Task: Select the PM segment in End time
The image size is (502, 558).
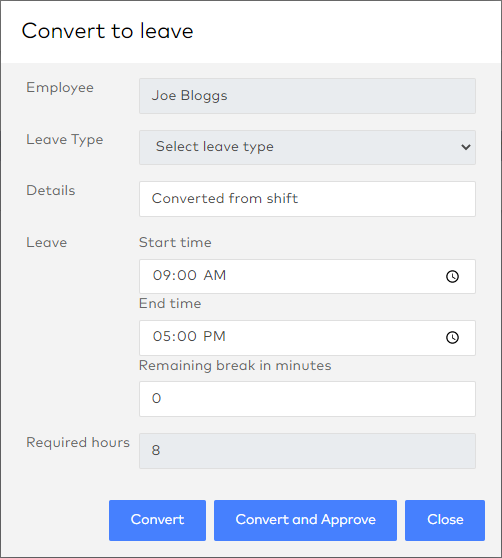Action: point(214,336)
